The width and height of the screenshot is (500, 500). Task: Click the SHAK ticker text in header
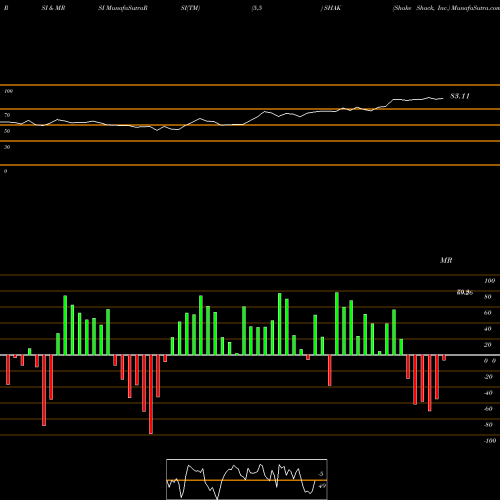coord(332,8)
